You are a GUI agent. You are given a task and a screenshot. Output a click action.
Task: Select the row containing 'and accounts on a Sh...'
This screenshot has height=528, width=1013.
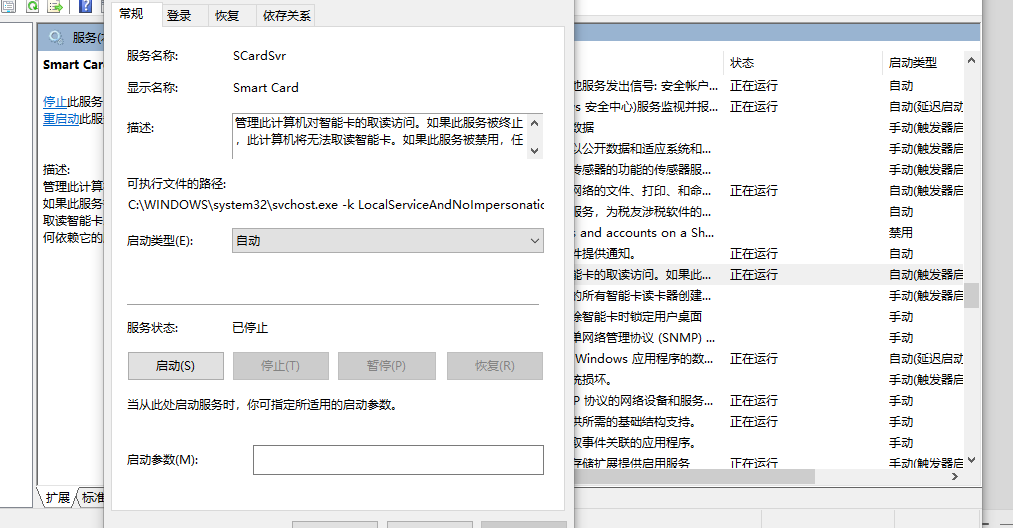click(x=769, y=233)
